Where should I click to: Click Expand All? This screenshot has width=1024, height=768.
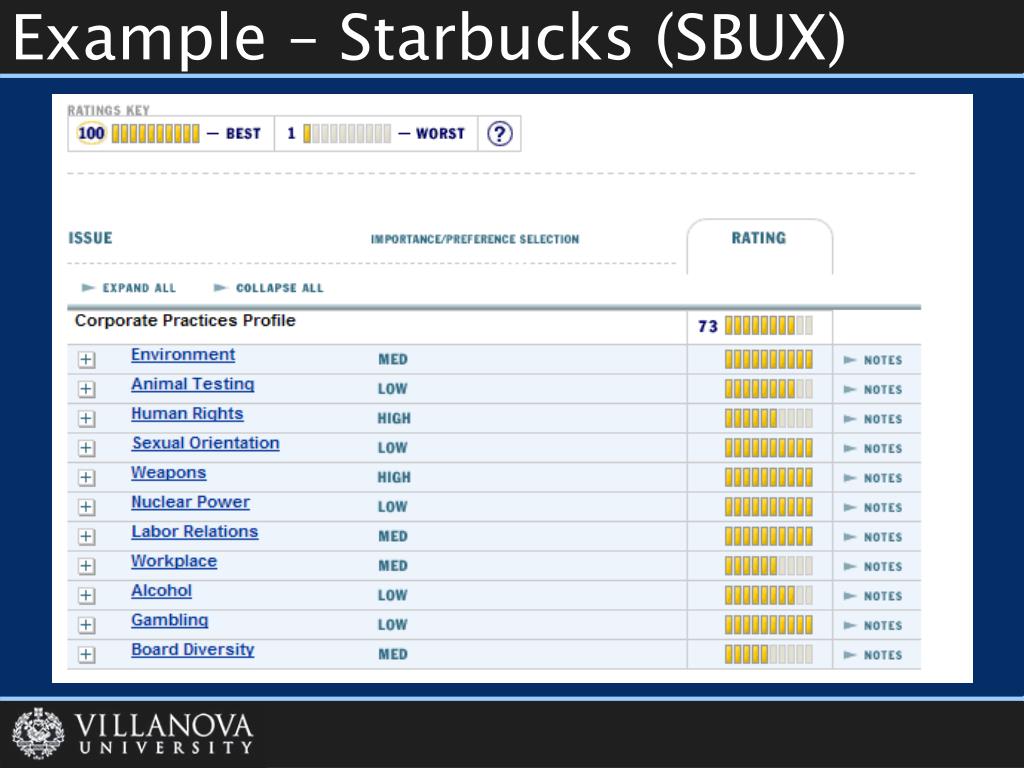(129, 288)
